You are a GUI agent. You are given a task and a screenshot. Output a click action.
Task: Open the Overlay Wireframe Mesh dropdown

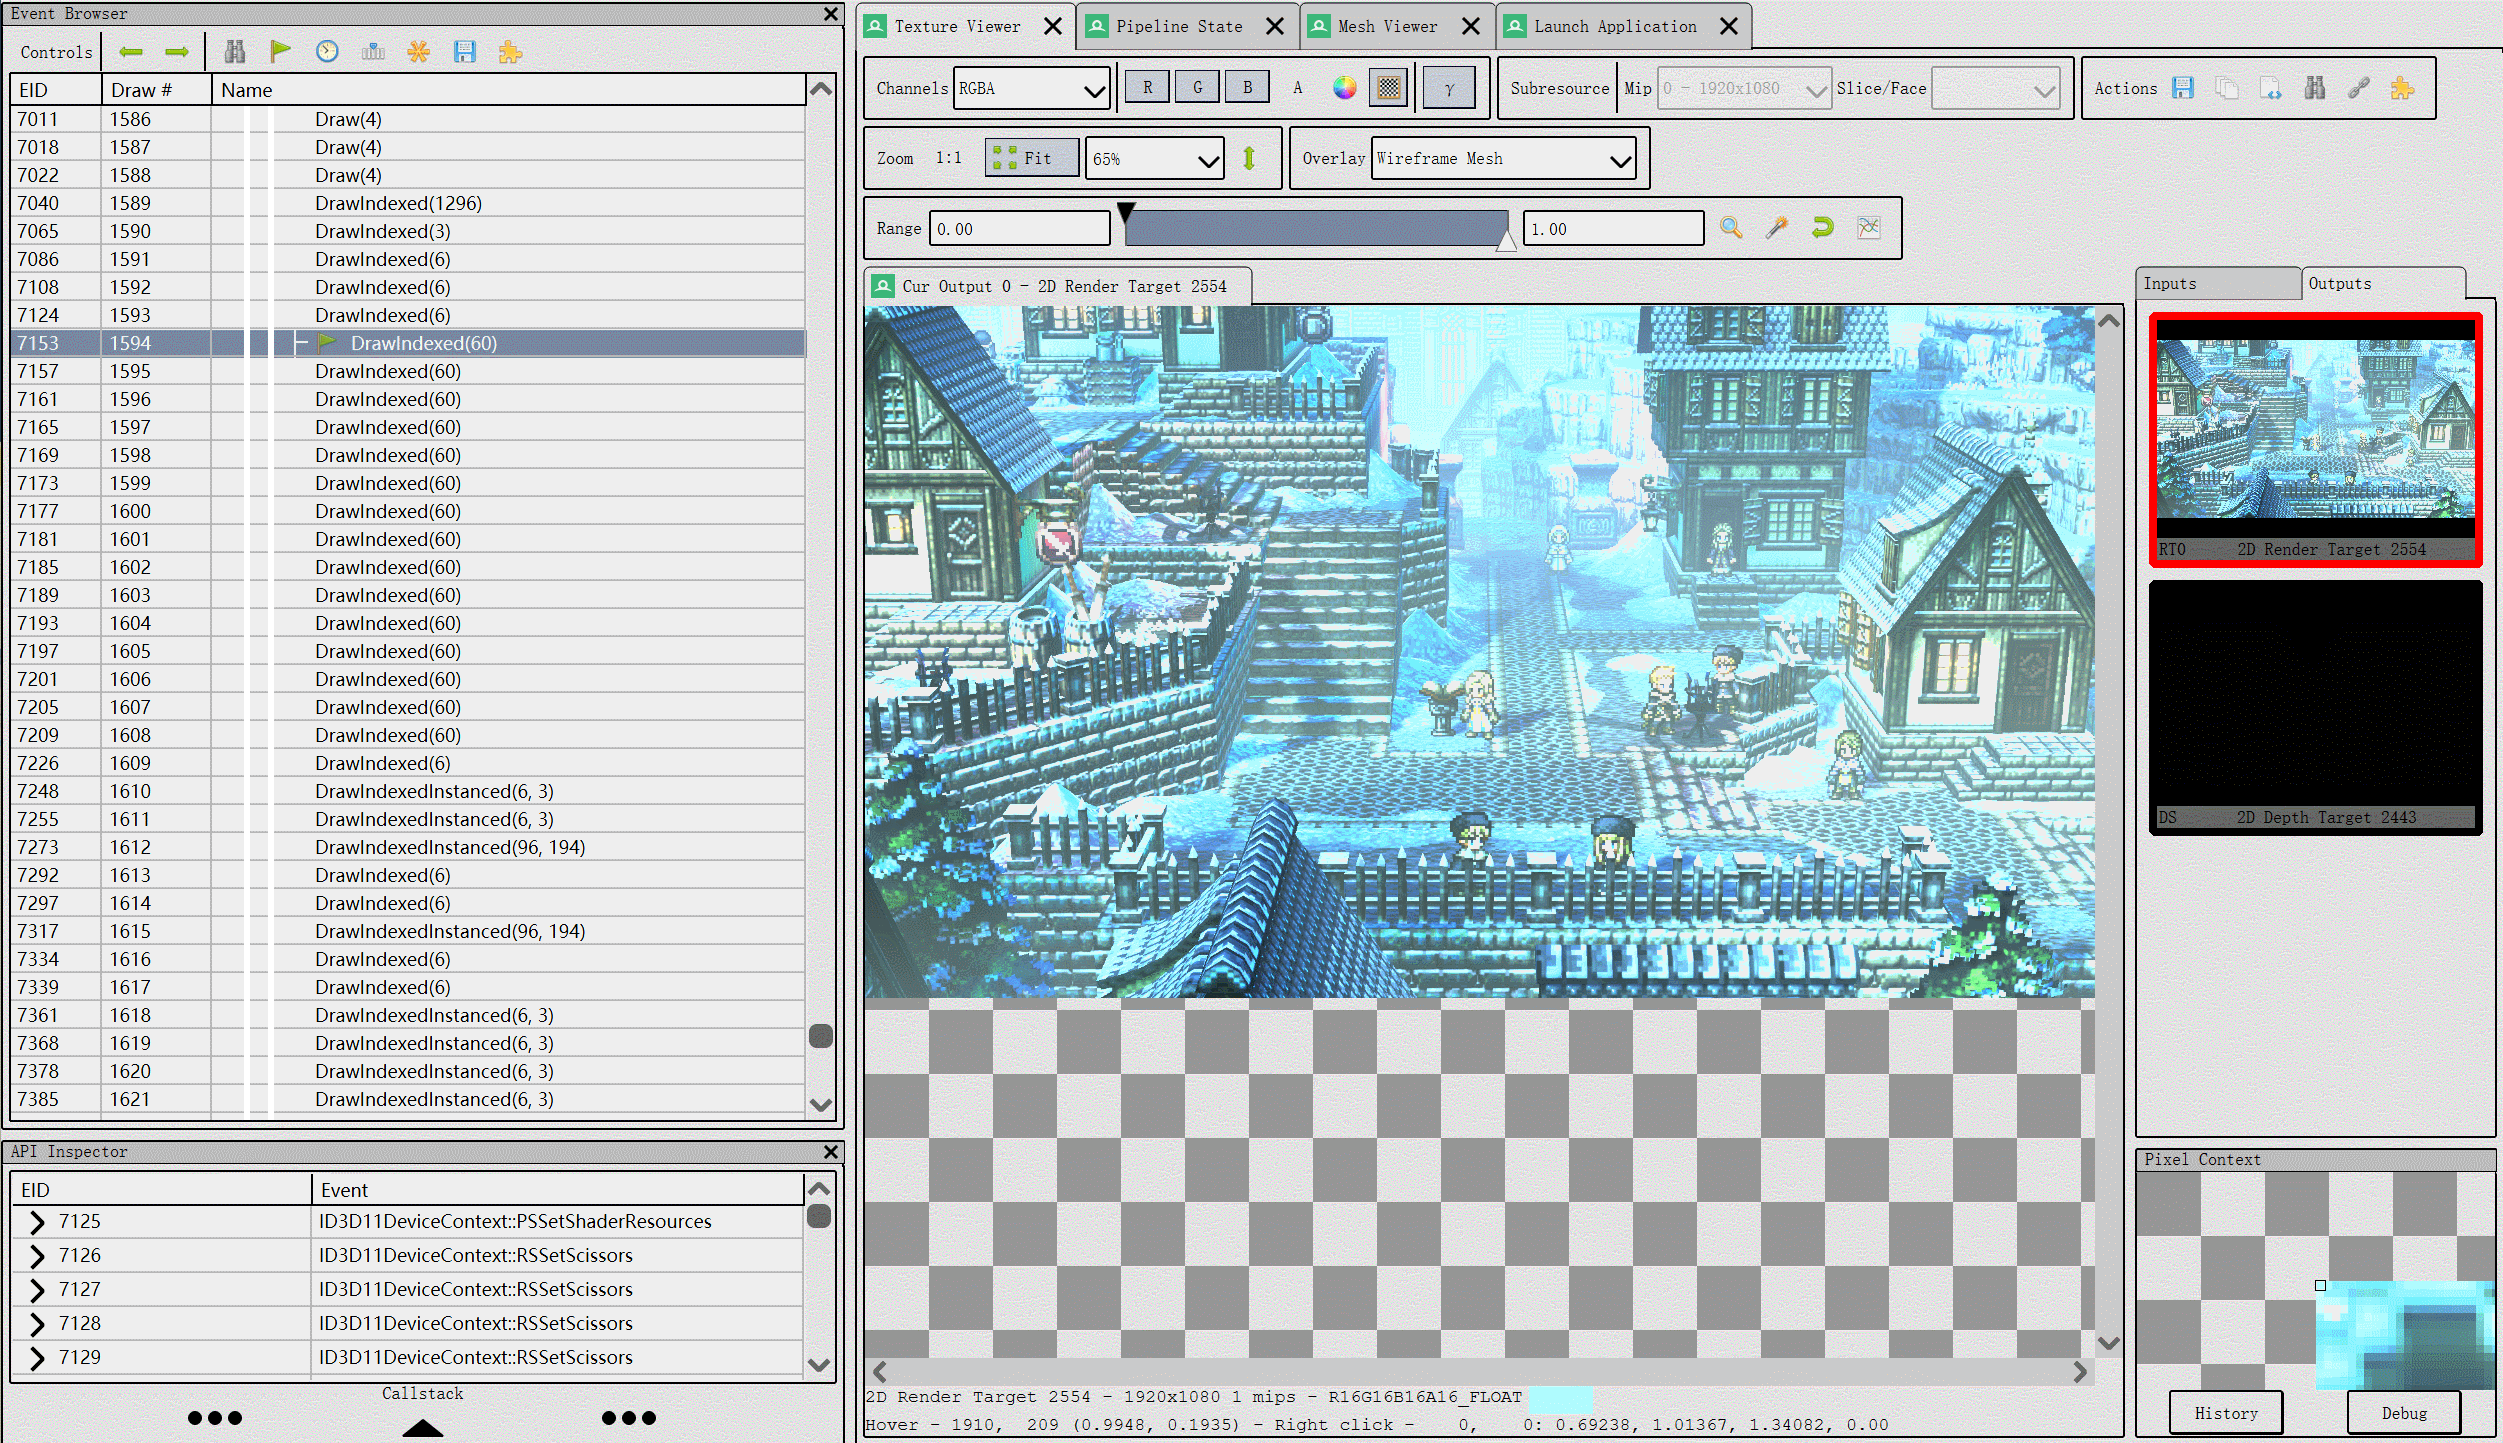click(x=1504, y=158)
